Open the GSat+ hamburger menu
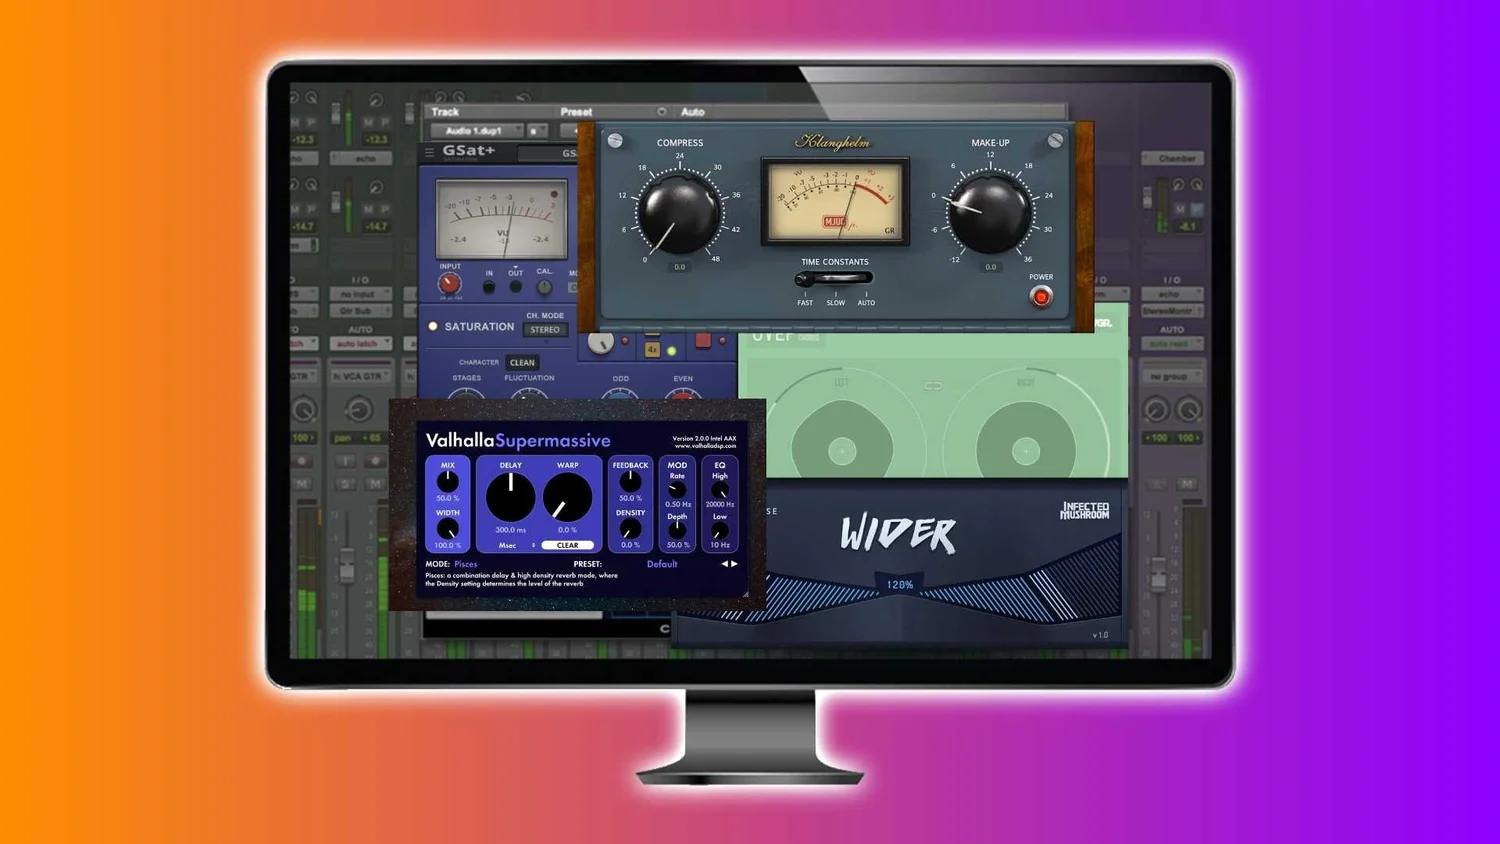1500x844 pixels. 429,151
